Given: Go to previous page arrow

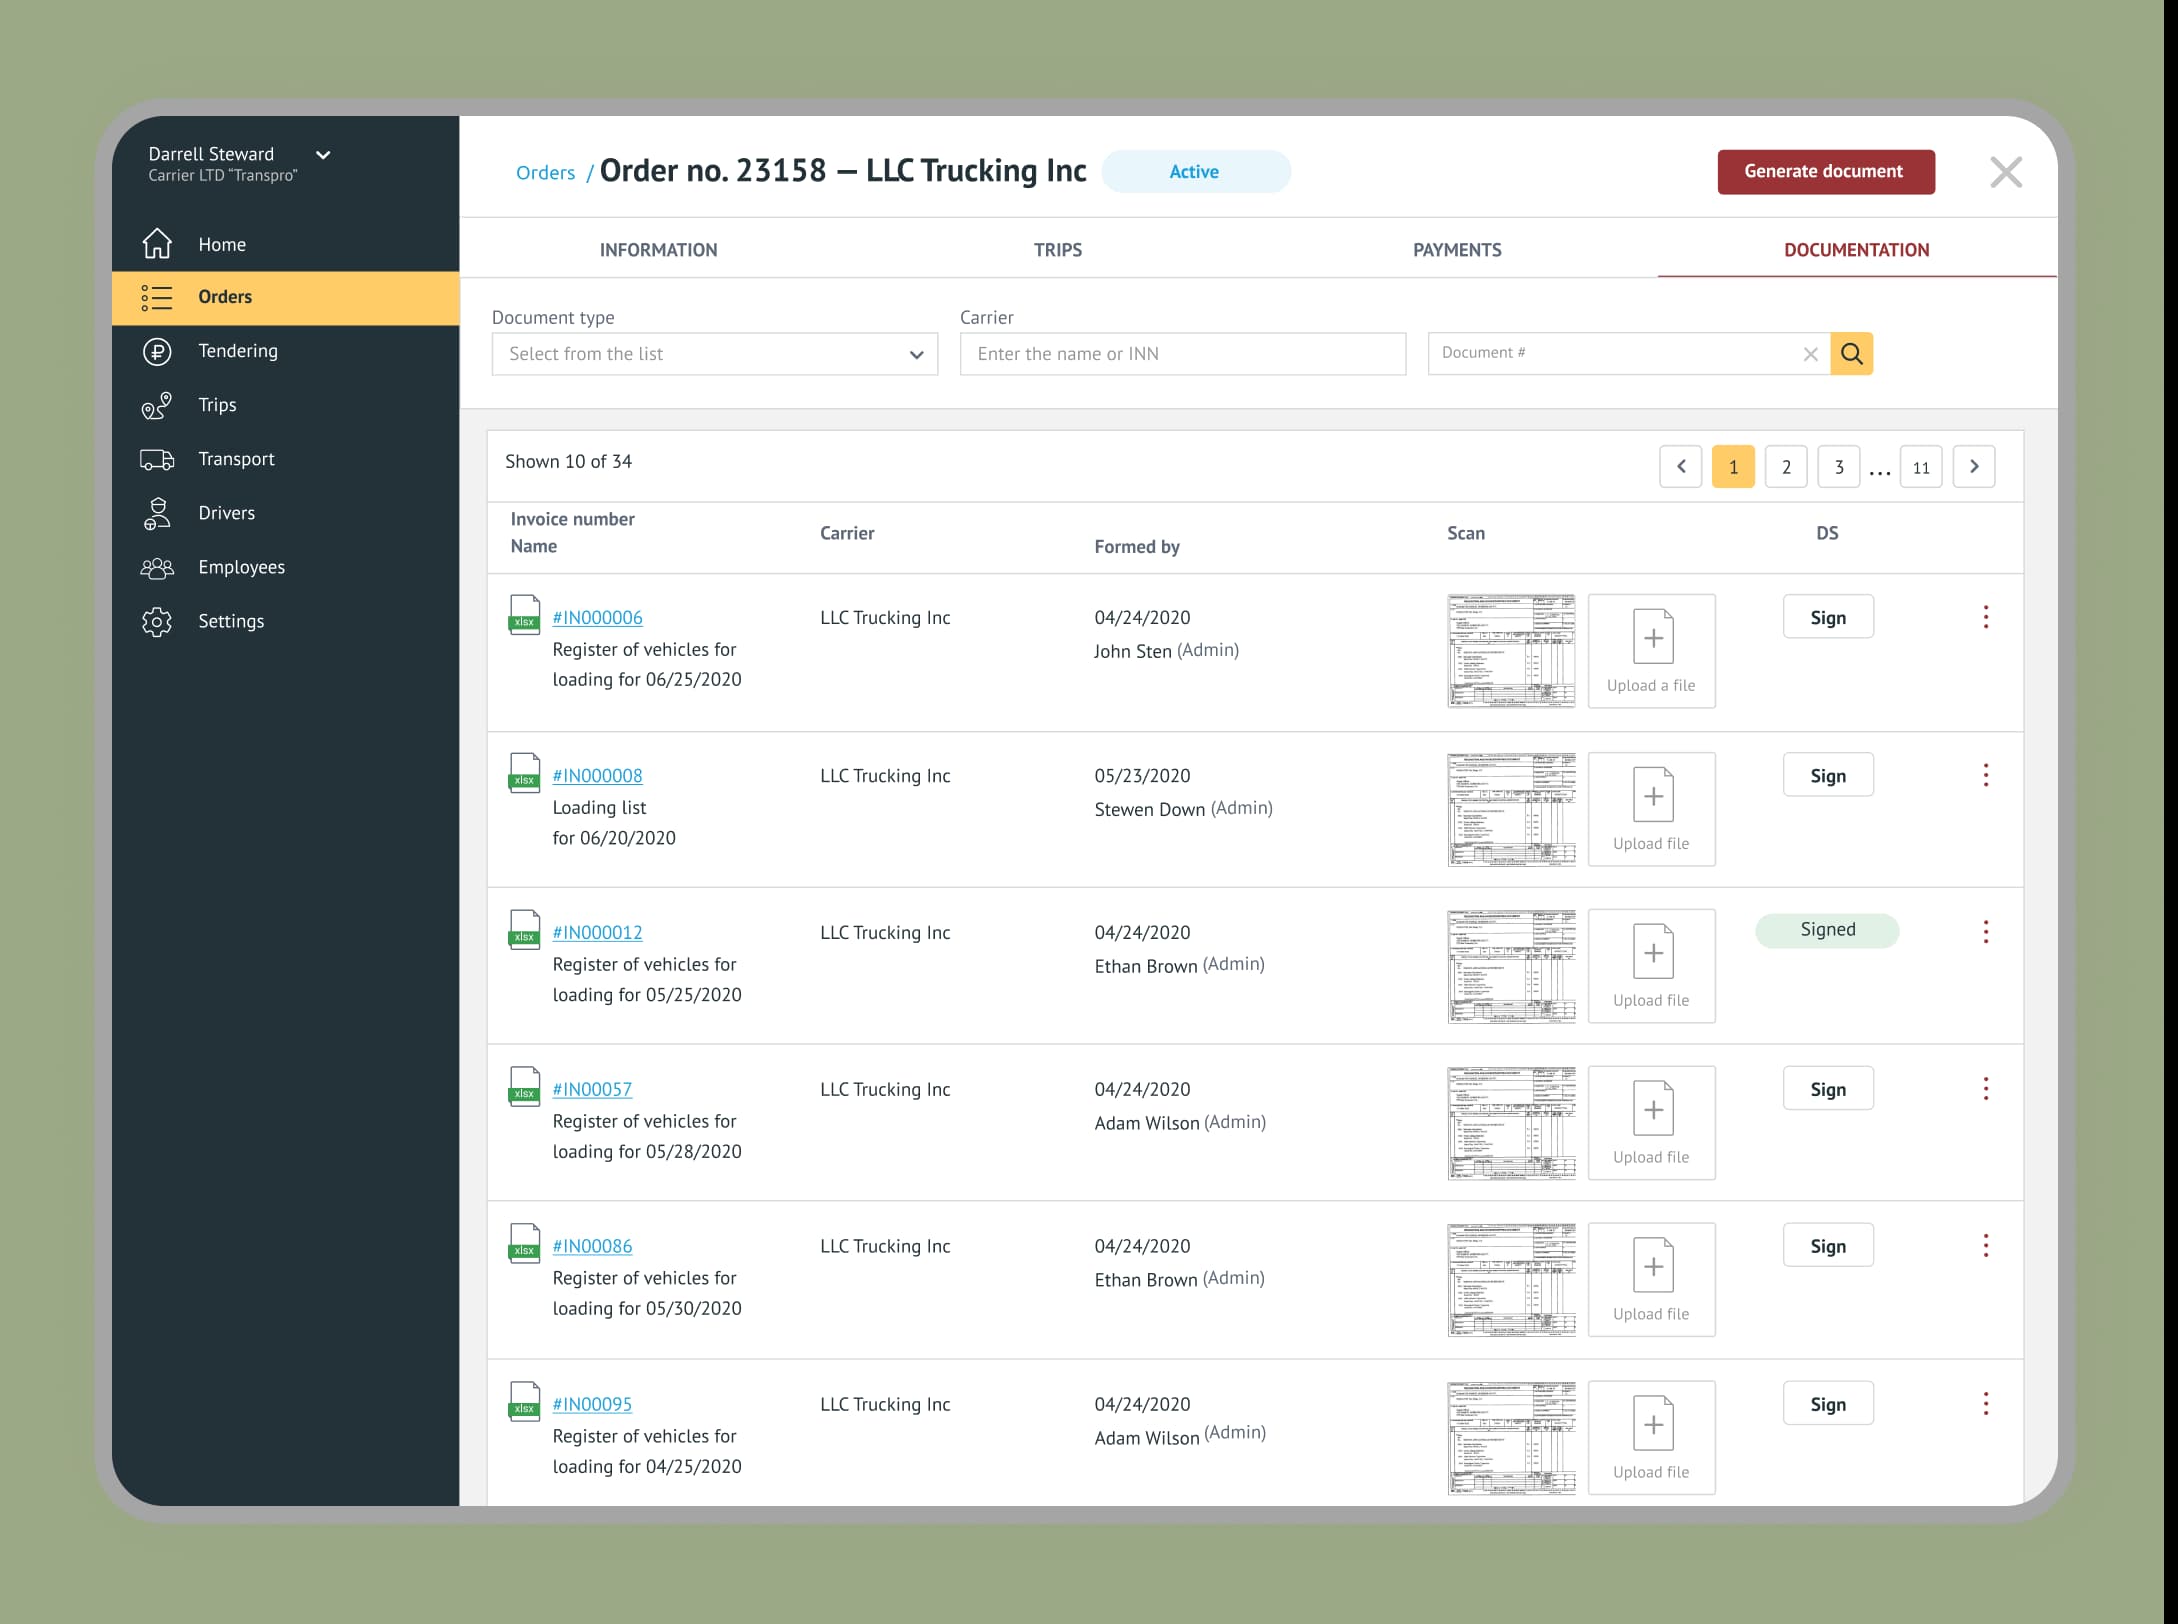Looking at the screenshot, I should tap(1681, 466).
